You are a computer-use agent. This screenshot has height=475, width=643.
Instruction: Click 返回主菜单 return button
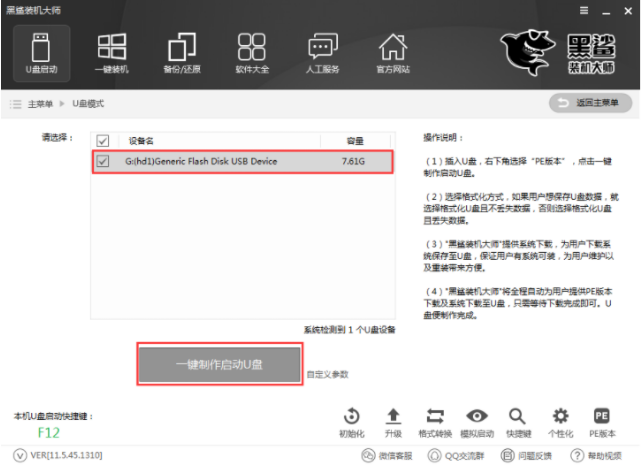coord(590,104)
